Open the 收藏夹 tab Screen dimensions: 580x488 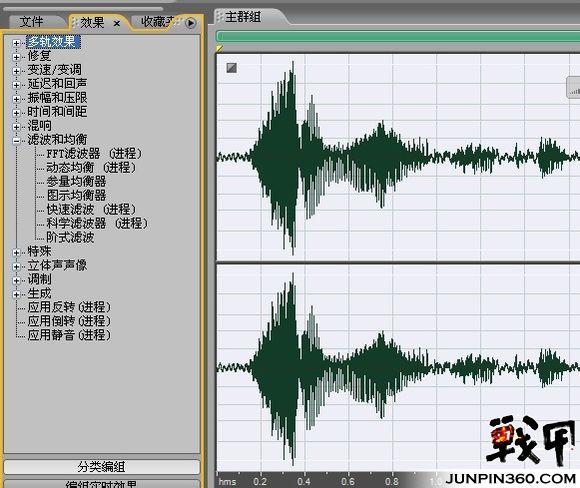pos(157,22)
